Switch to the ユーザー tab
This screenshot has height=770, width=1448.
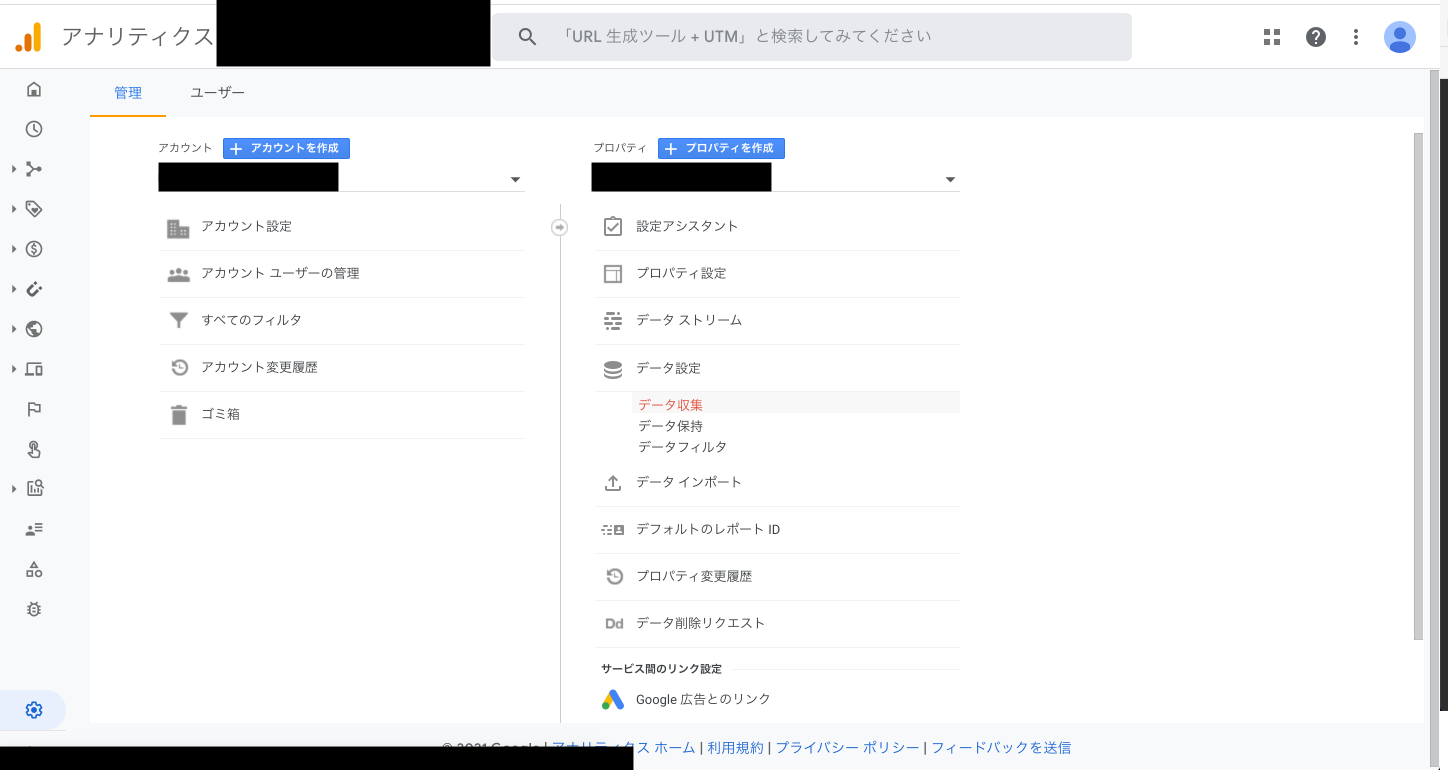(x=217, y=93)
